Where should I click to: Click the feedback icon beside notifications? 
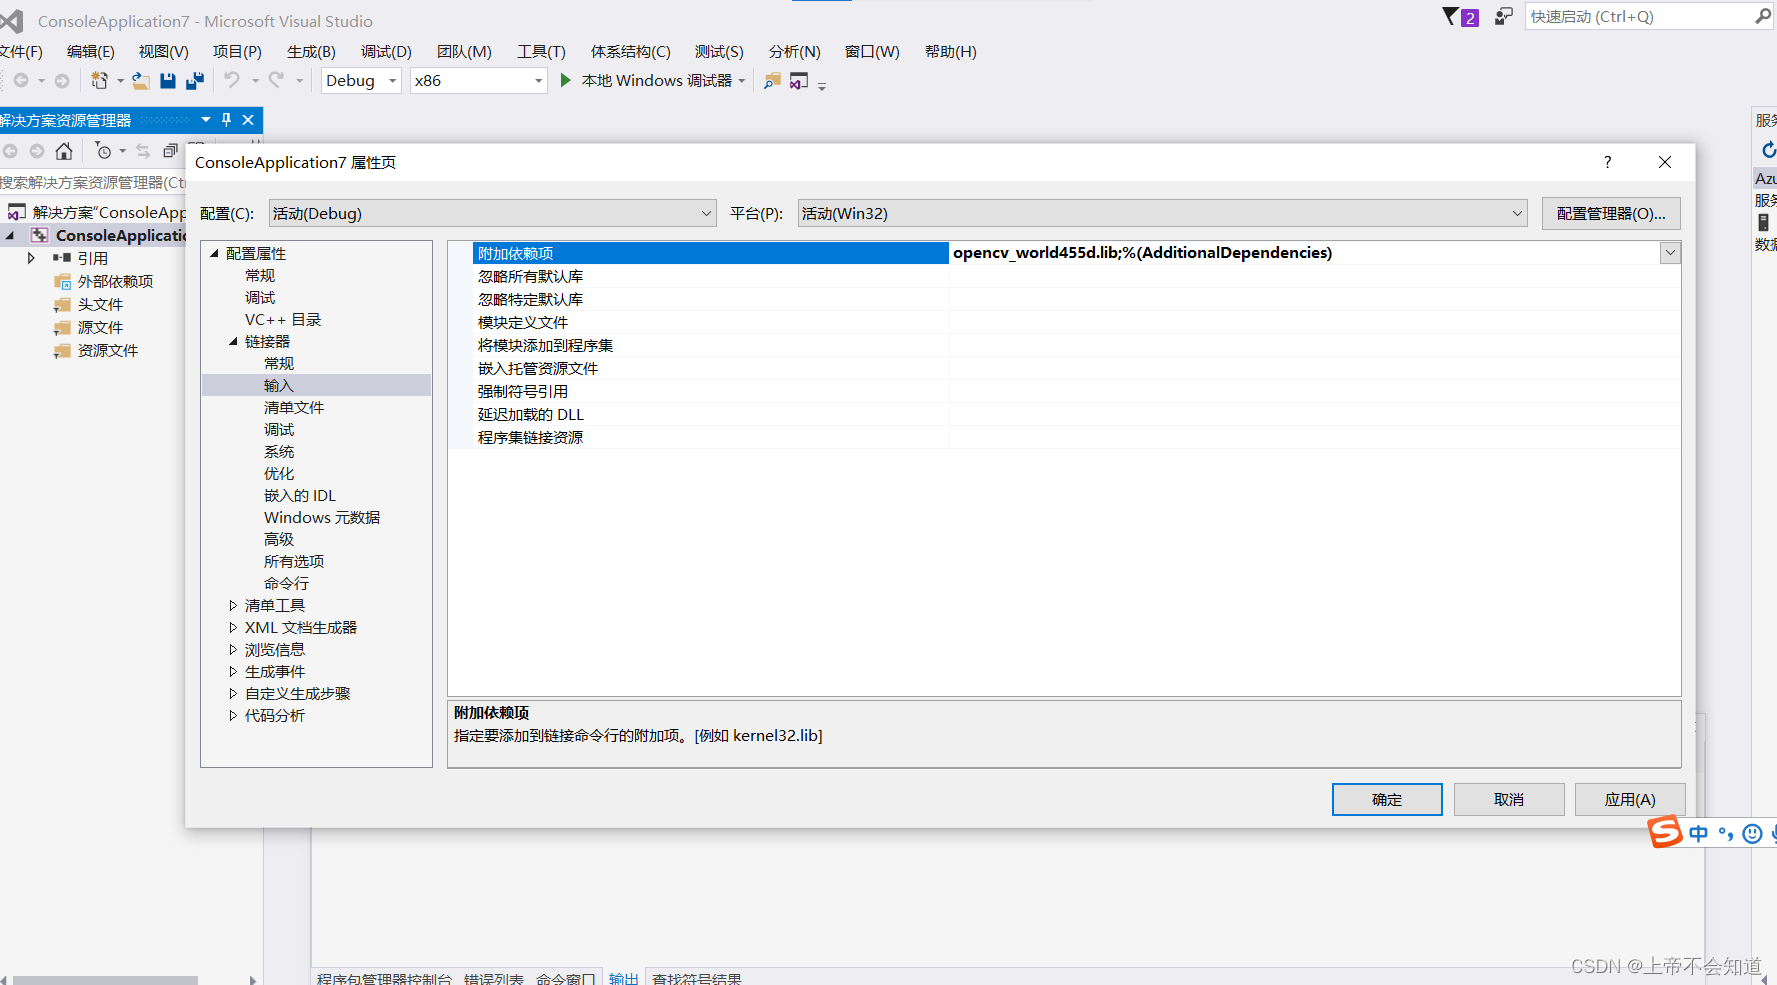pos(1503,16)
